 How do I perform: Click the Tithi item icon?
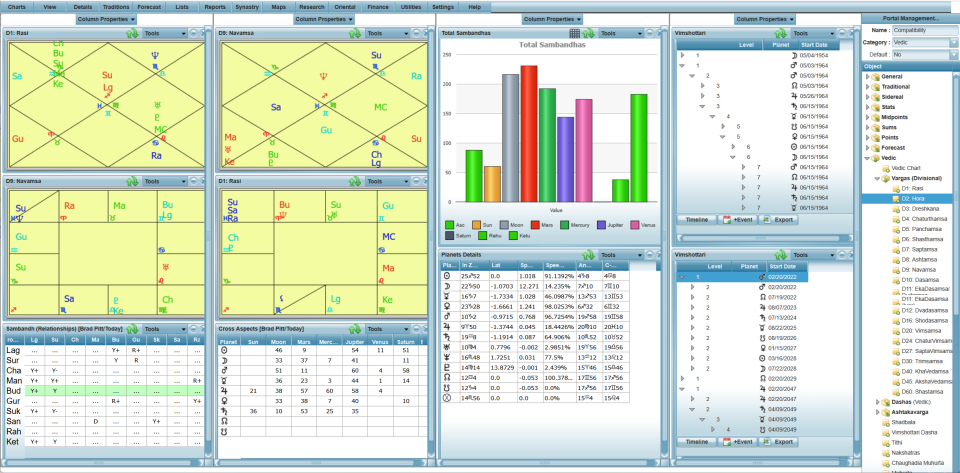tap(885, 442)
